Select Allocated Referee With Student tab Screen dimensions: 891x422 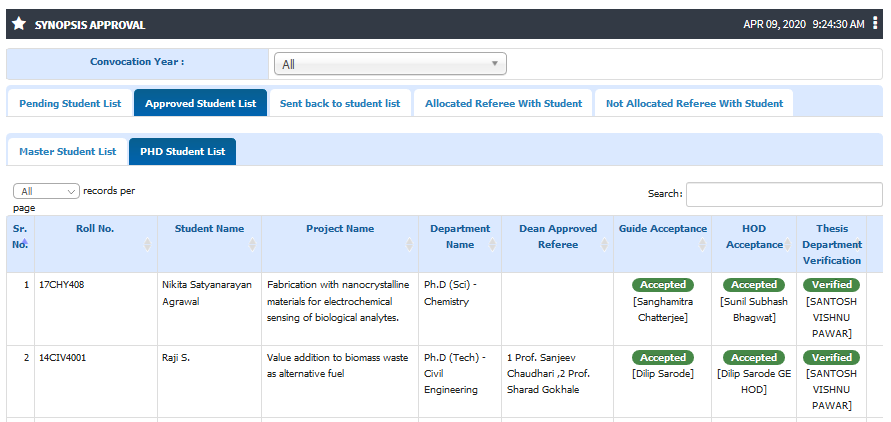coord(503,103)
